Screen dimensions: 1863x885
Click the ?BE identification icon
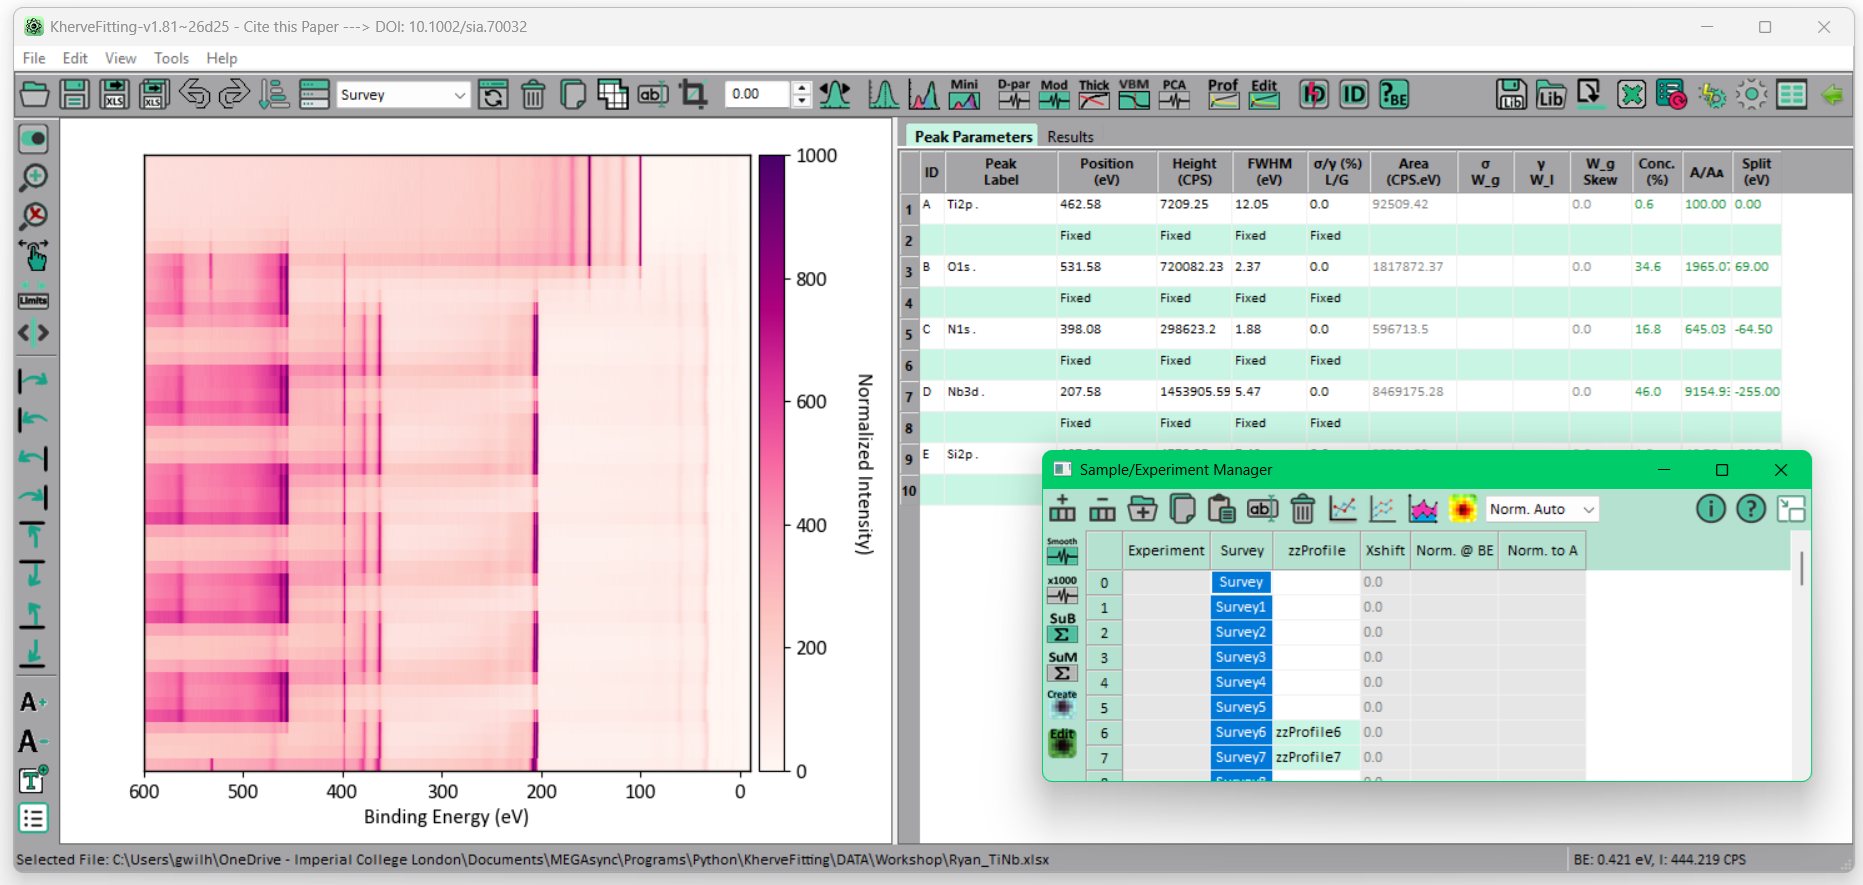pyautogui.click(x=1393, y=94)
